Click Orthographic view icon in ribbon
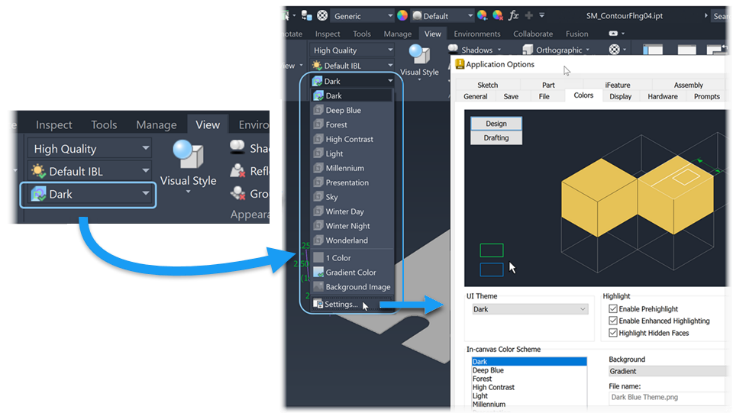Screen dimensions: 733x413 click(528, 50)
